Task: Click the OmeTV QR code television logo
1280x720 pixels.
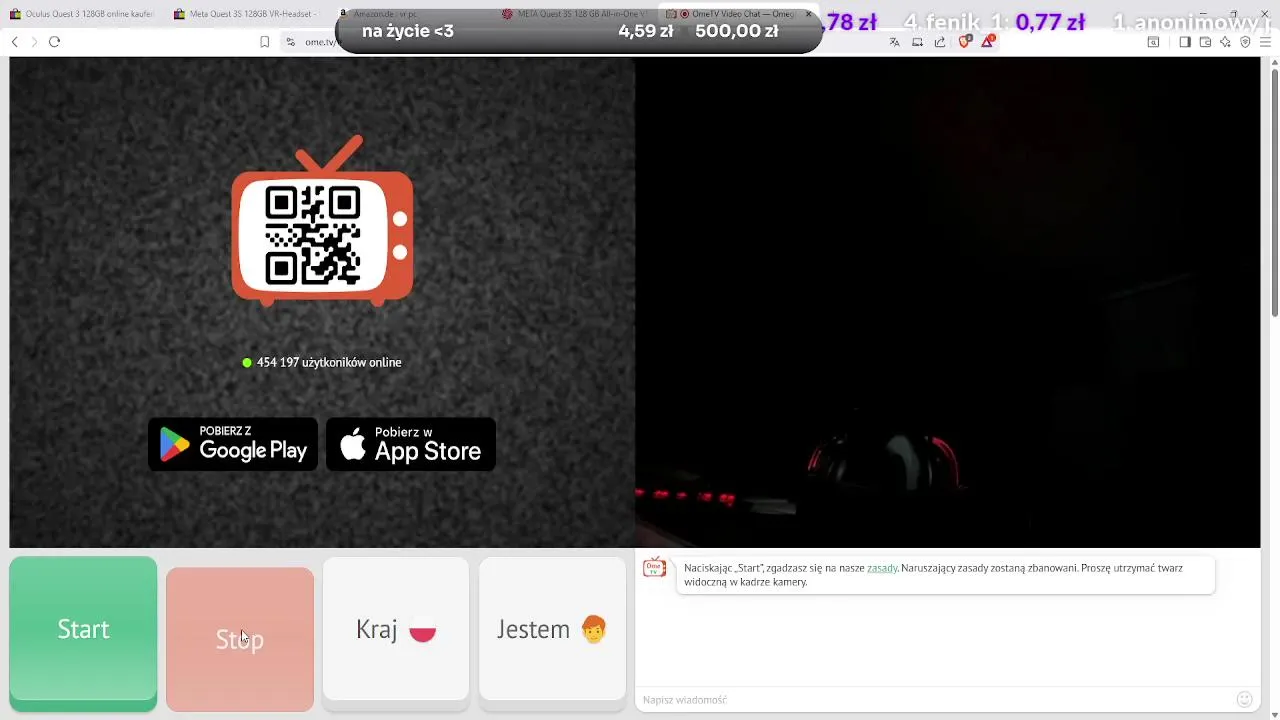Action: click(322, 220)
